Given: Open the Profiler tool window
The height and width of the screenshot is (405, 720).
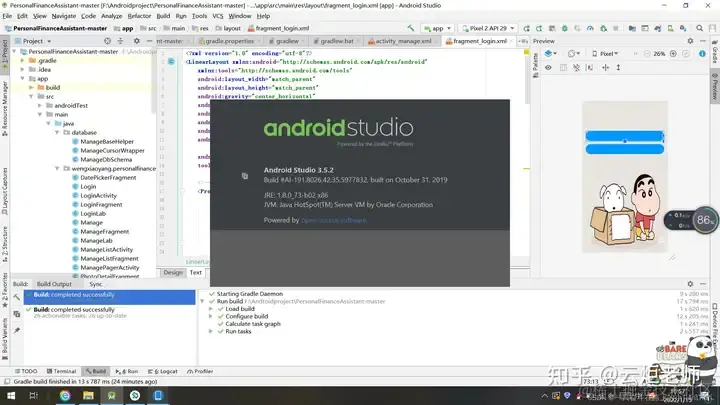Looking at the screenshot, I should [x=200, y=371].
